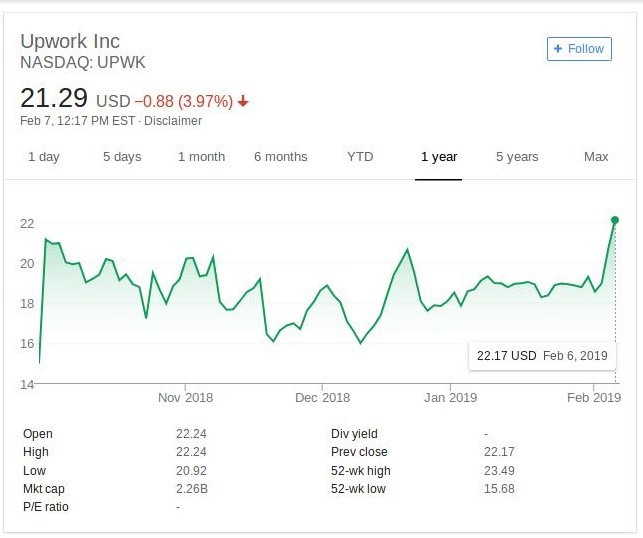Select the YTD range tab
The height and width of the screenshot is (538, 643).
coord(360,157)
